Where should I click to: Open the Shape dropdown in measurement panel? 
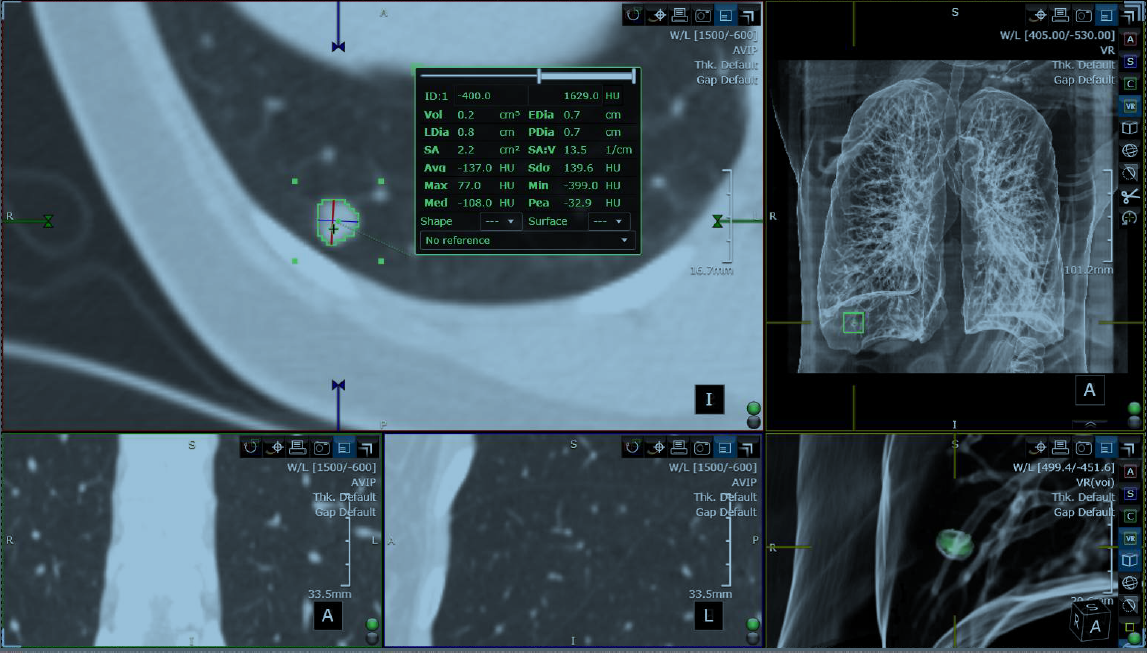tap(501, 221)
